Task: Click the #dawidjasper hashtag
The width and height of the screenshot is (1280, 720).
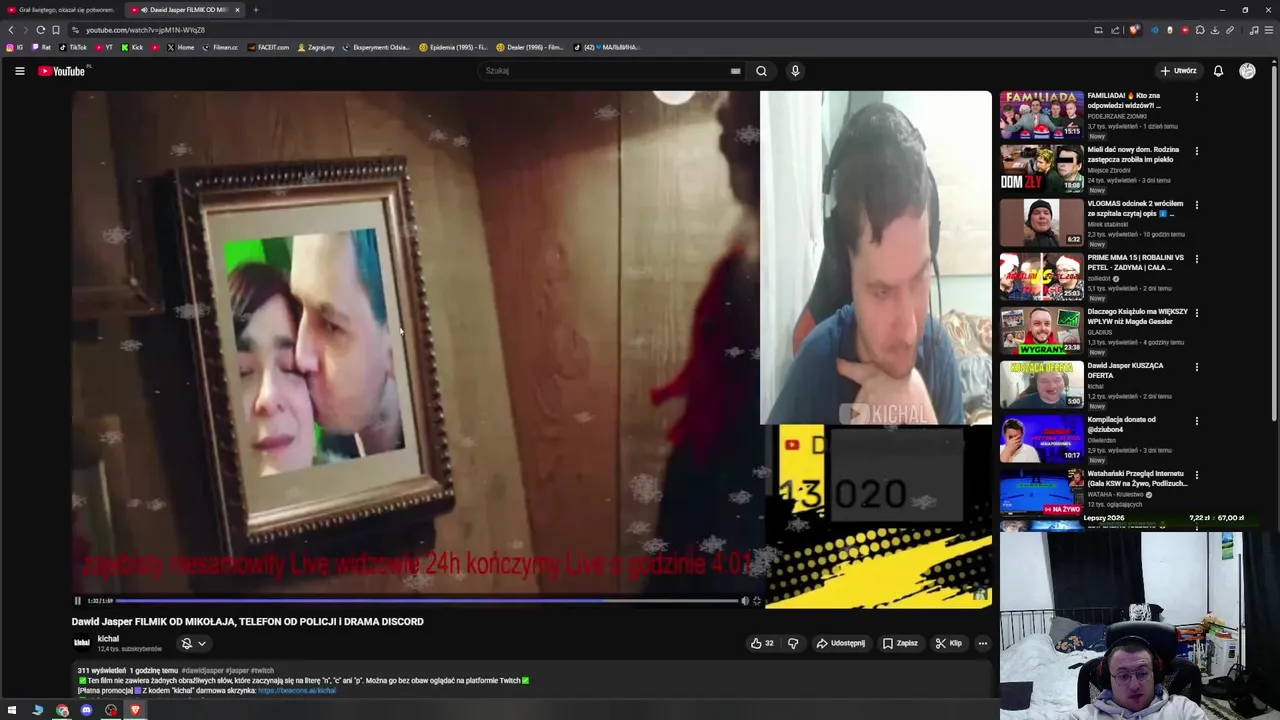Action: (x=202, y=670)
